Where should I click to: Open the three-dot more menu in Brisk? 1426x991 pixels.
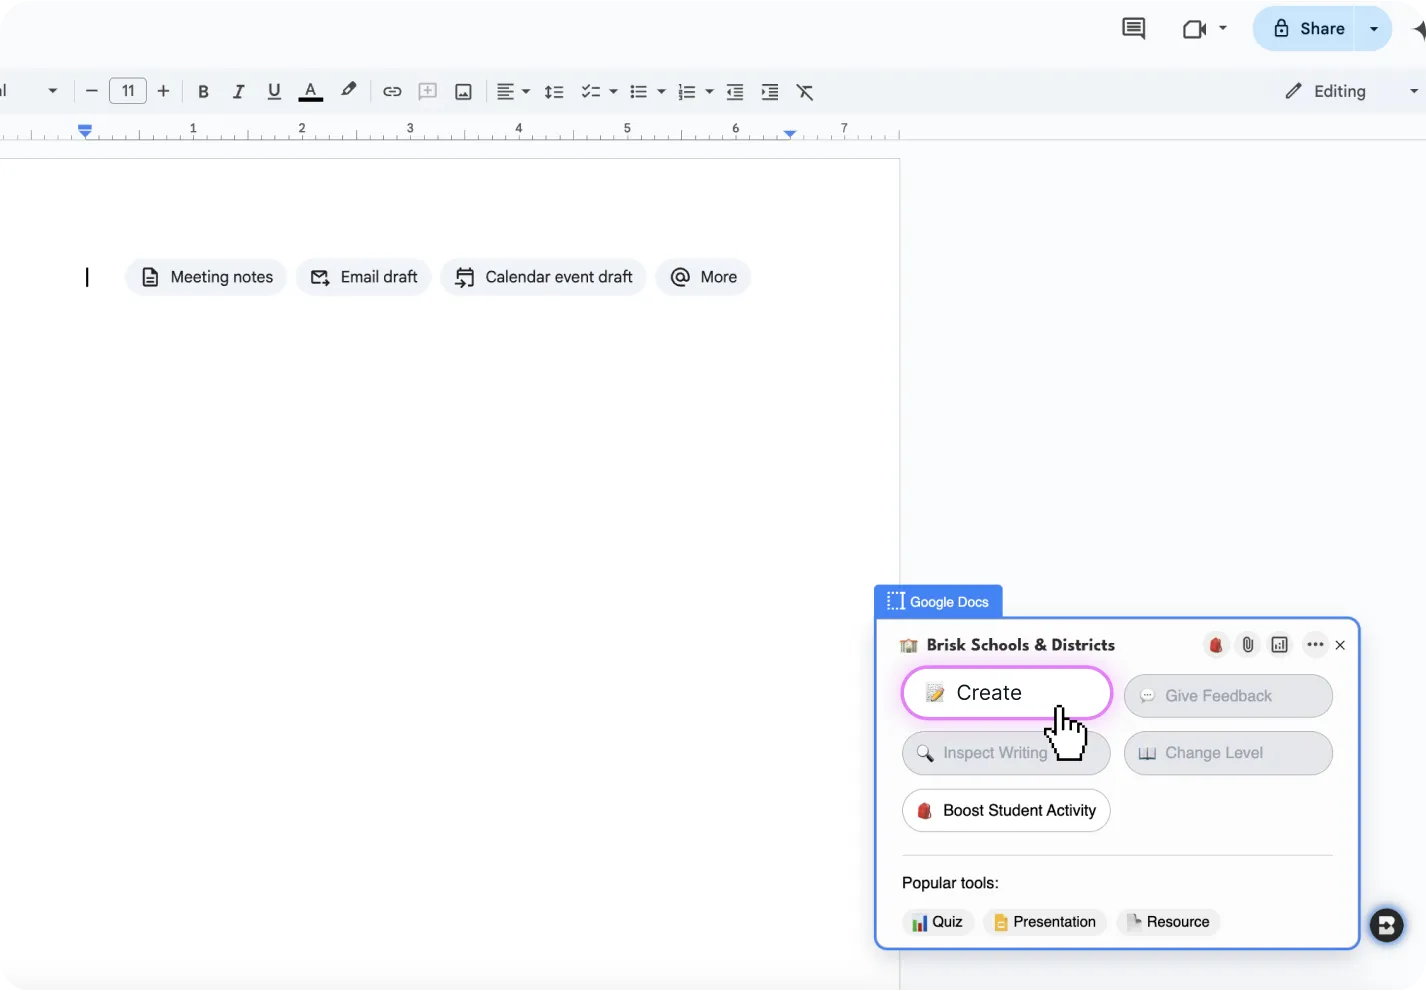point(1315,645)
